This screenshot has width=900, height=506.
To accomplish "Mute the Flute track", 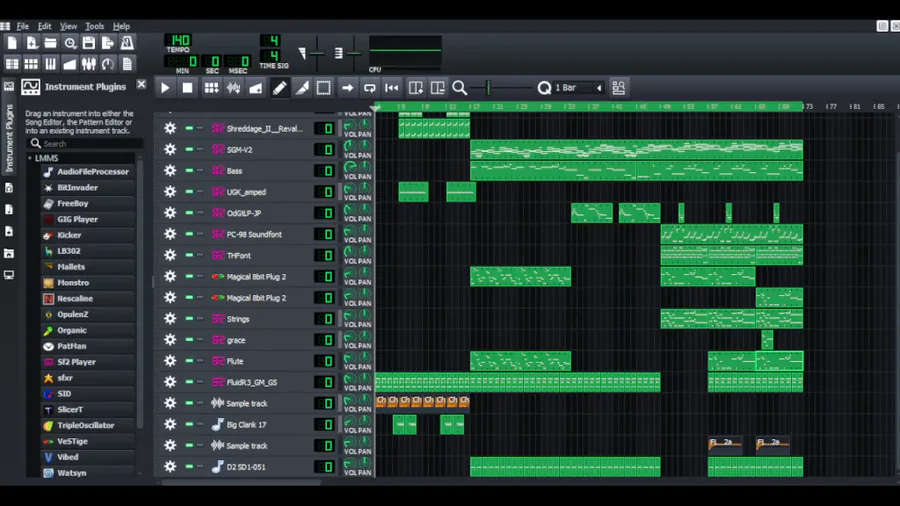I will pos(189,361).
